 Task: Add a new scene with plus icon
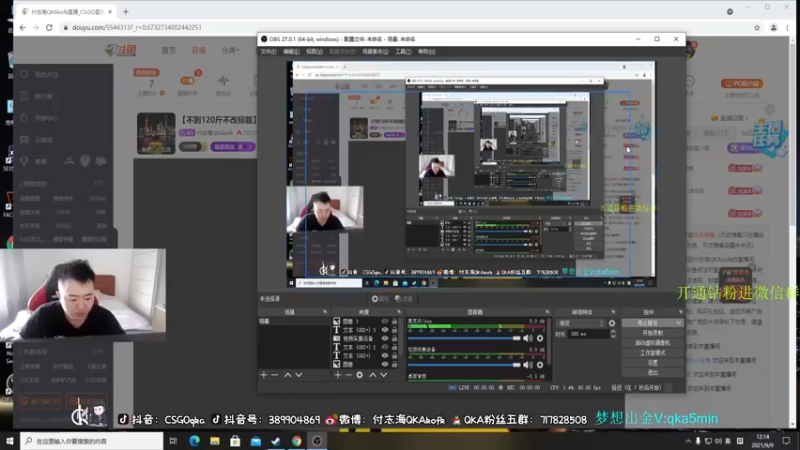click(x=264, y=375)
